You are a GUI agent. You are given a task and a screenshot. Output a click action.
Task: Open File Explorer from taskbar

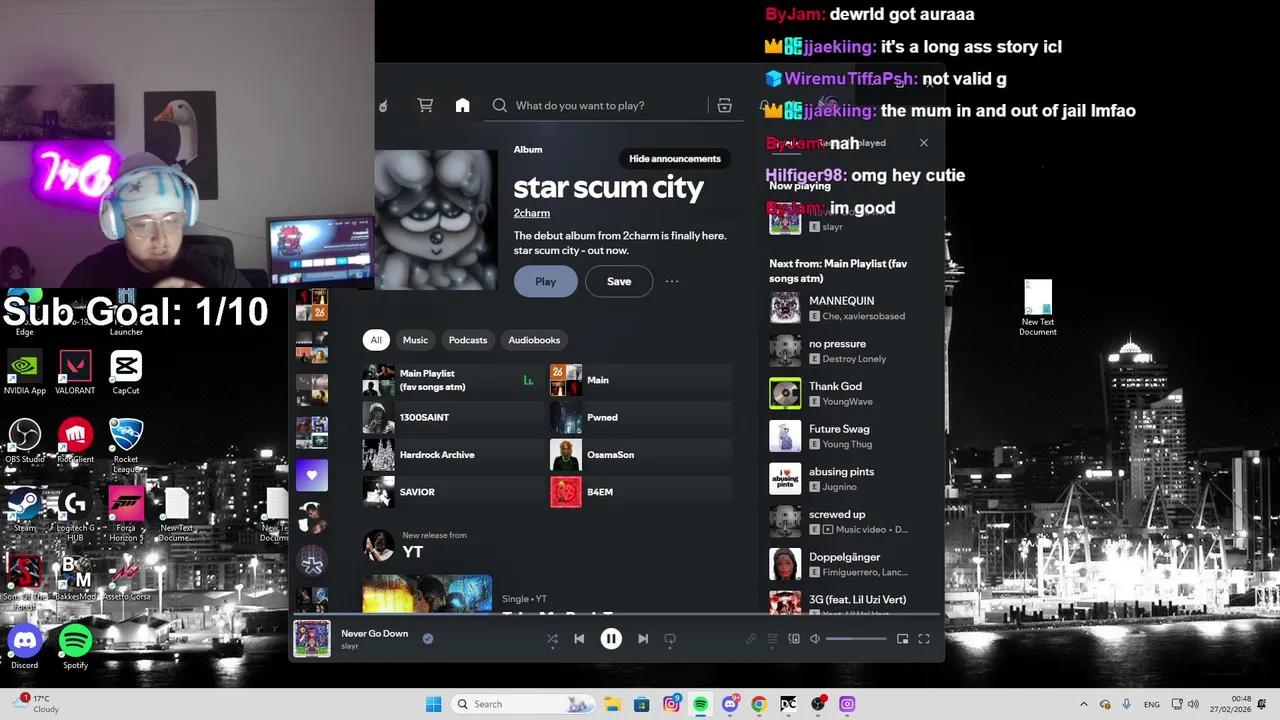pyautogui.click(x=612, y=704)
